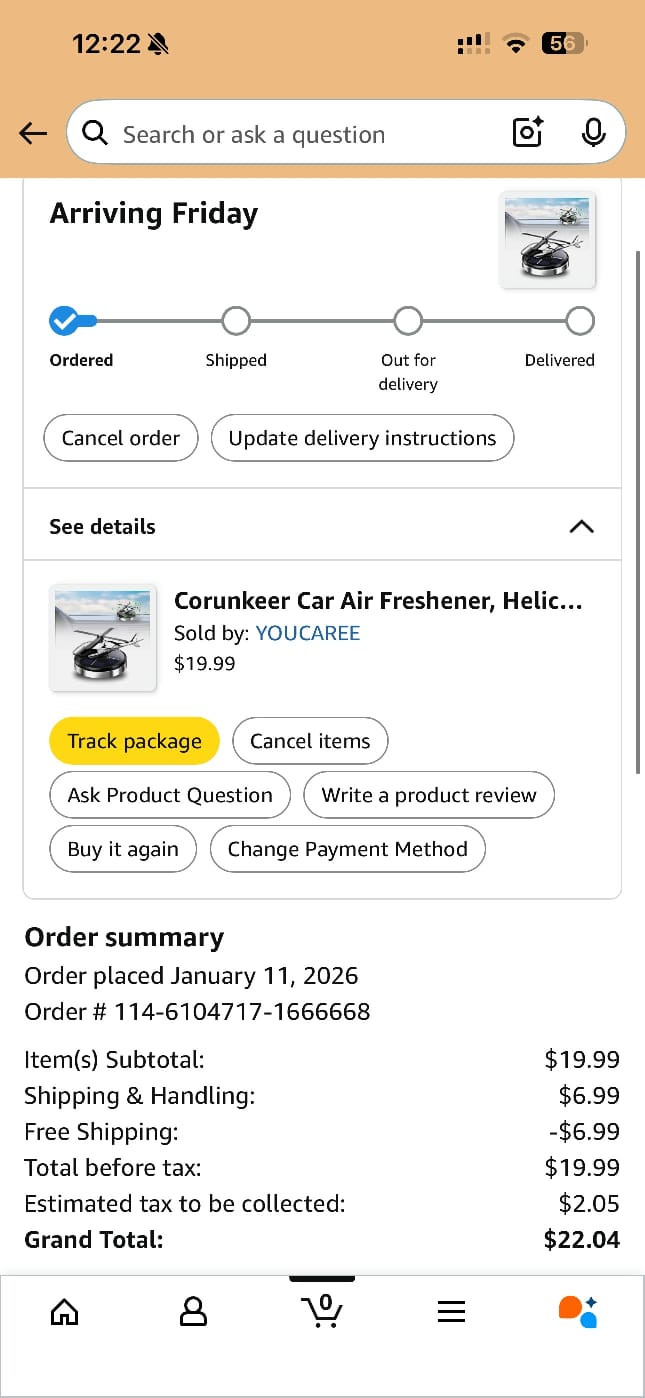Tap the search or ask field
This screenshot has width=645, height=1398.
tap(290, 134)
